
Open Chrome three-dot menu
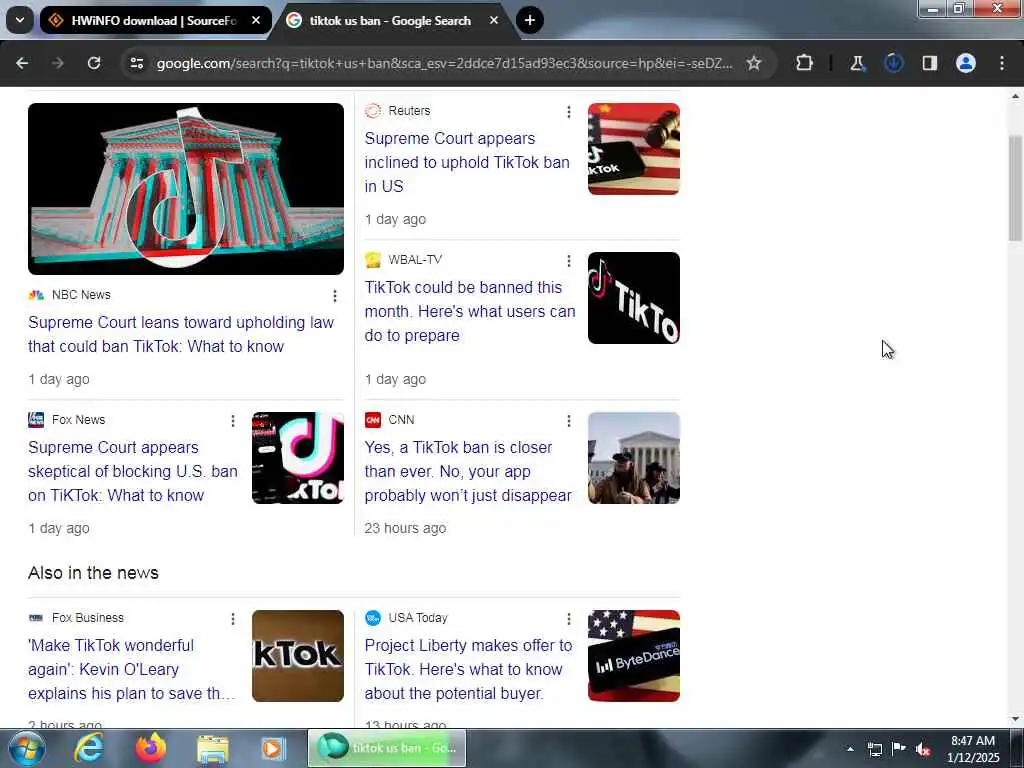point(1002,63)
